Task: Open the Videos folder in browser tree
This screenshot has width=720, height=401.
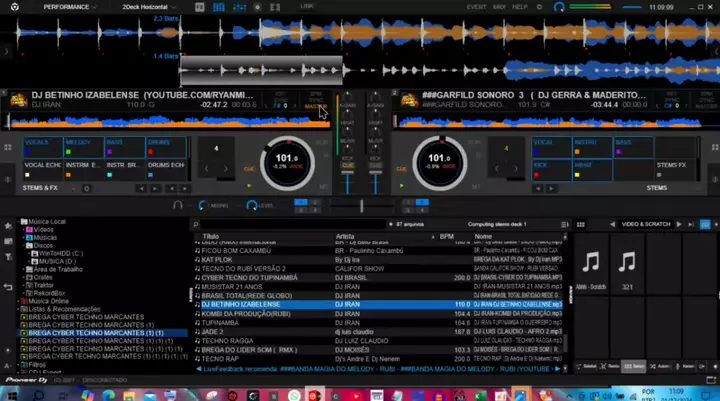Action: pyautogui.click(x=44, y=229)
